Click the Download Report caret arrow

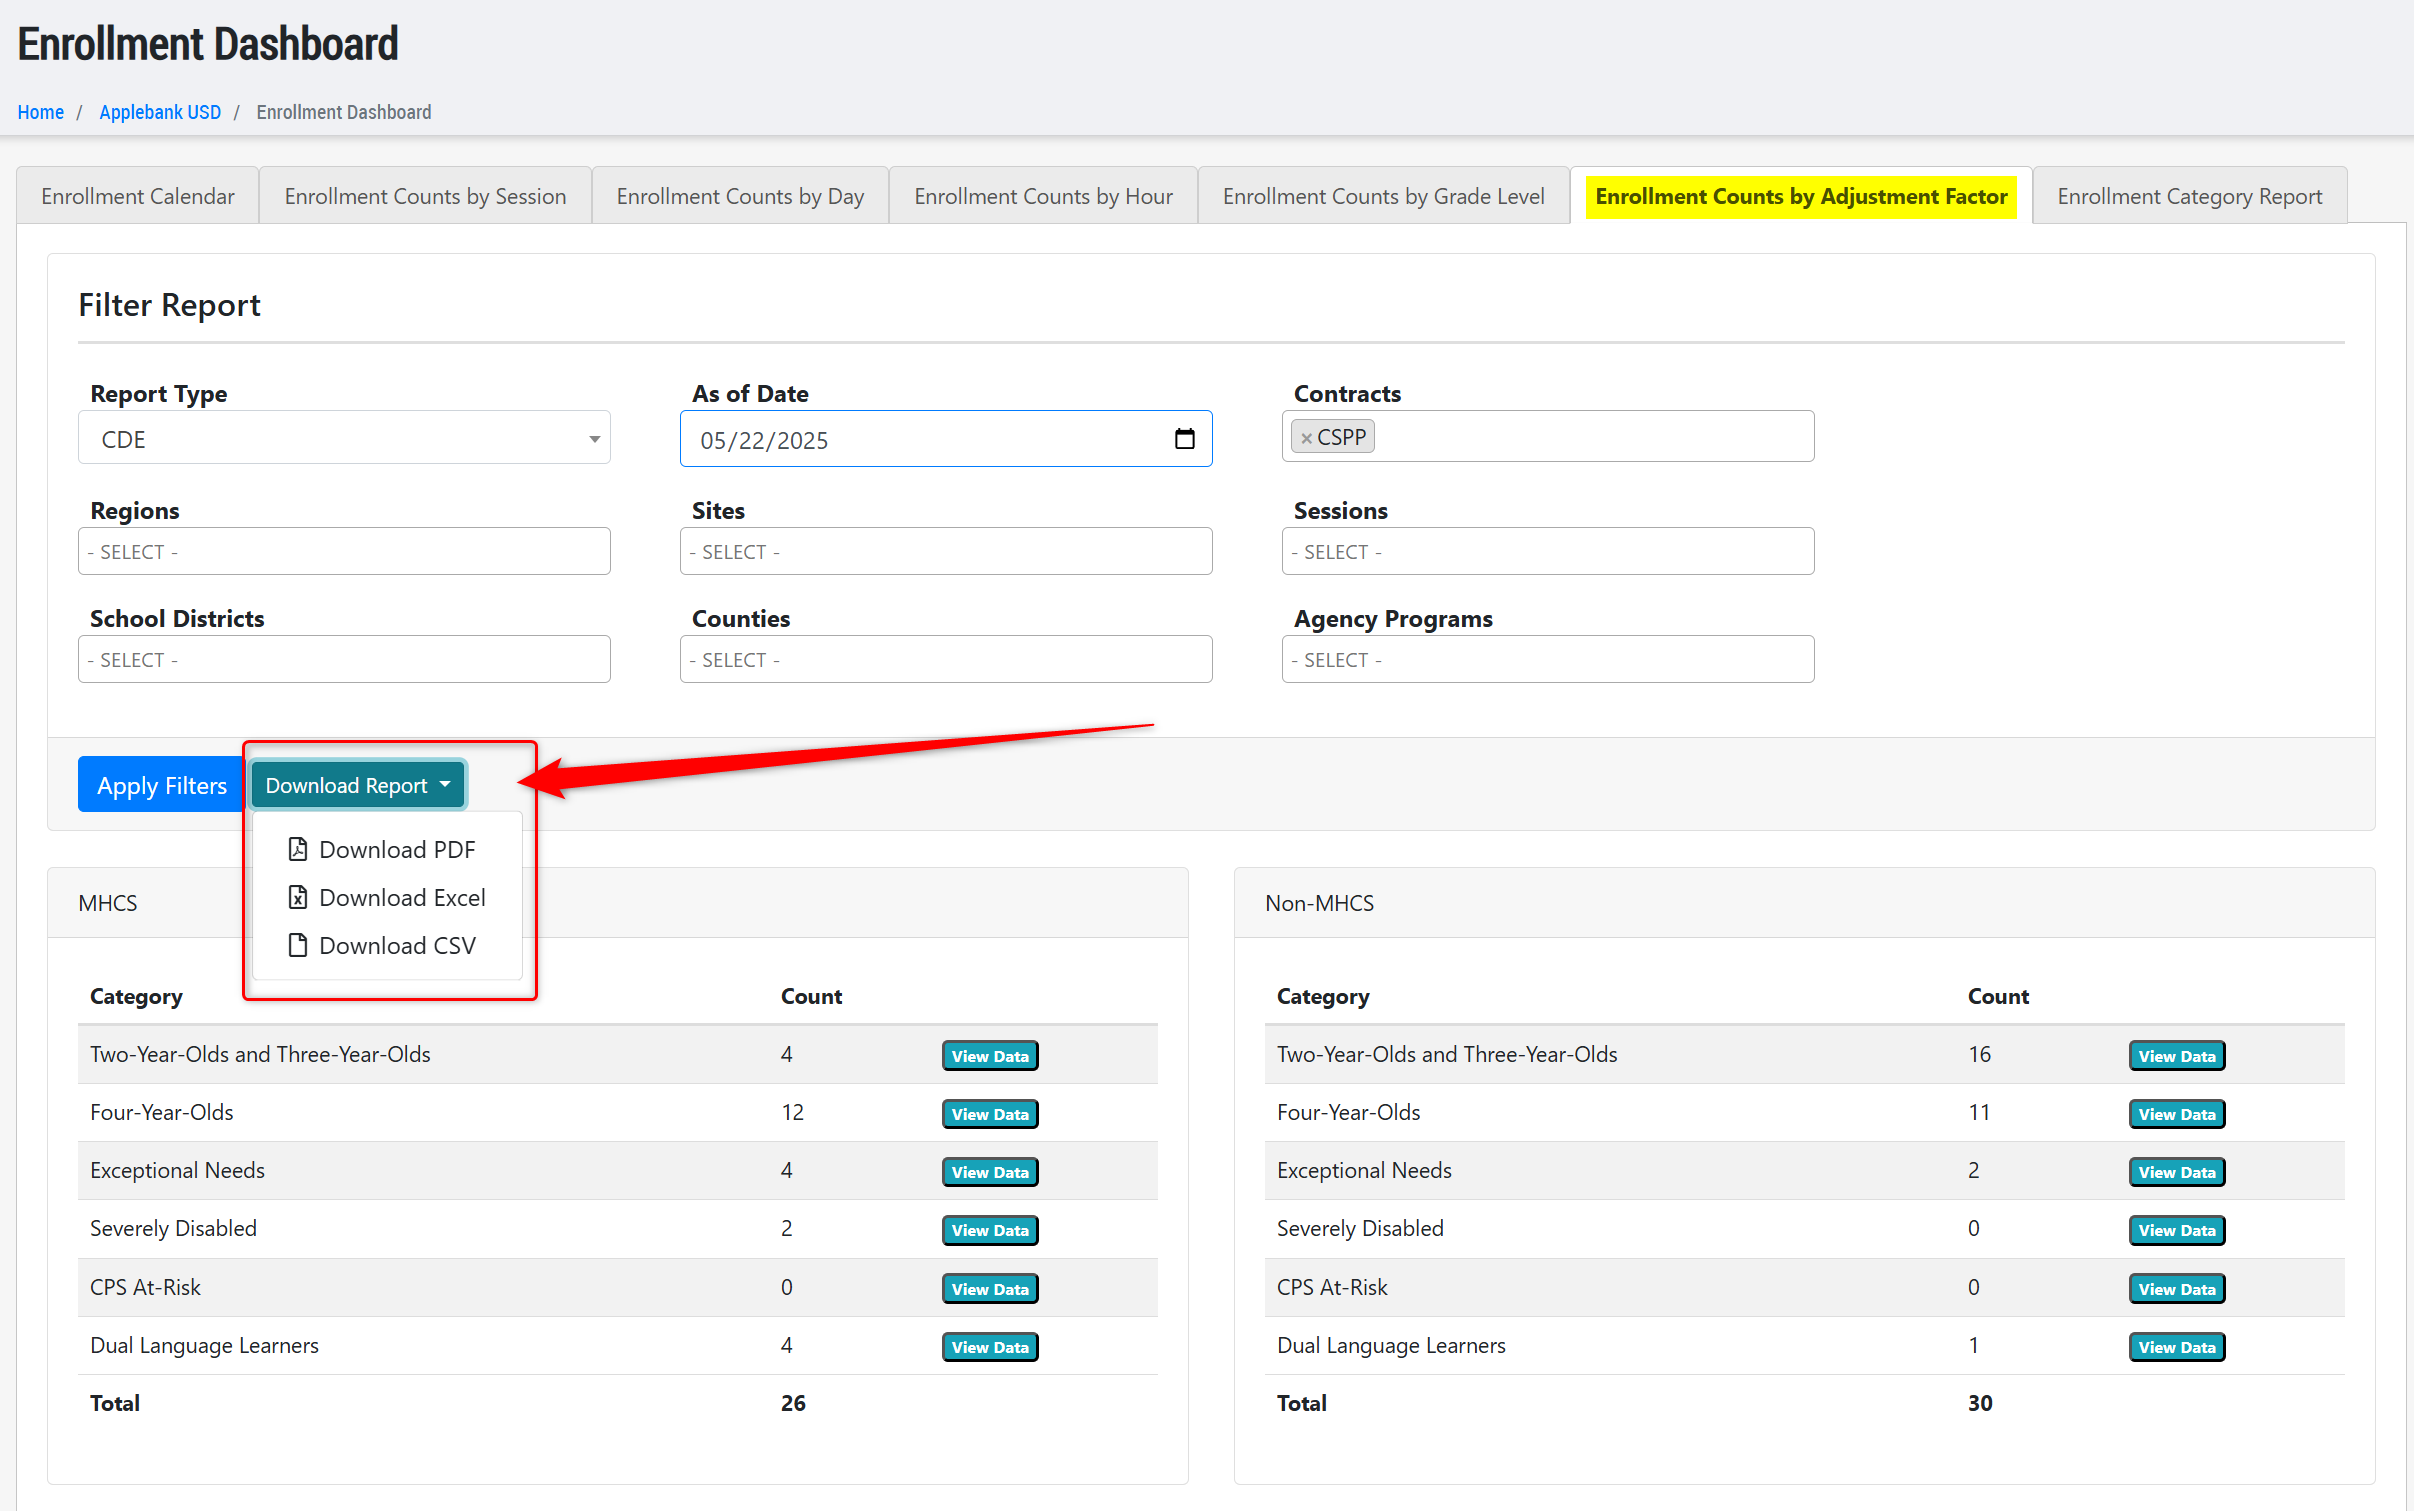445,785
